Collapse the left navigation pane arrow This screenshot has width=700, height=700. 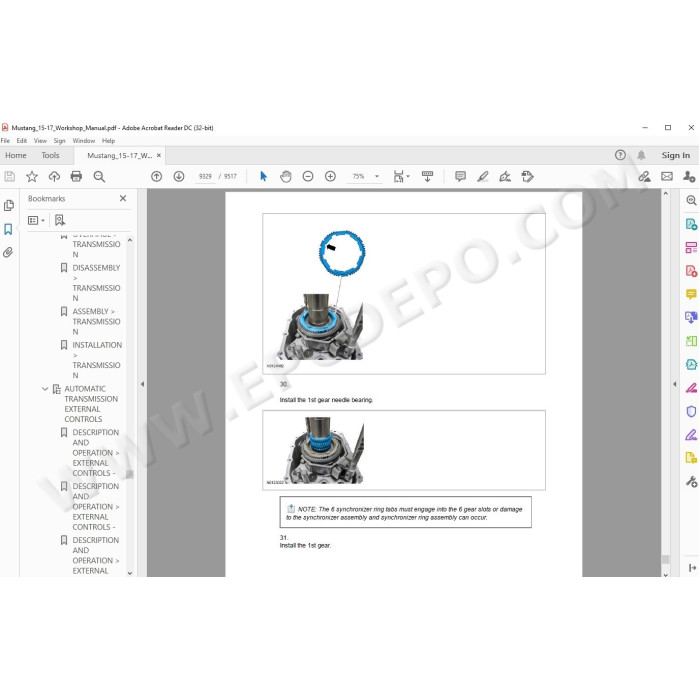pos(142,384)
